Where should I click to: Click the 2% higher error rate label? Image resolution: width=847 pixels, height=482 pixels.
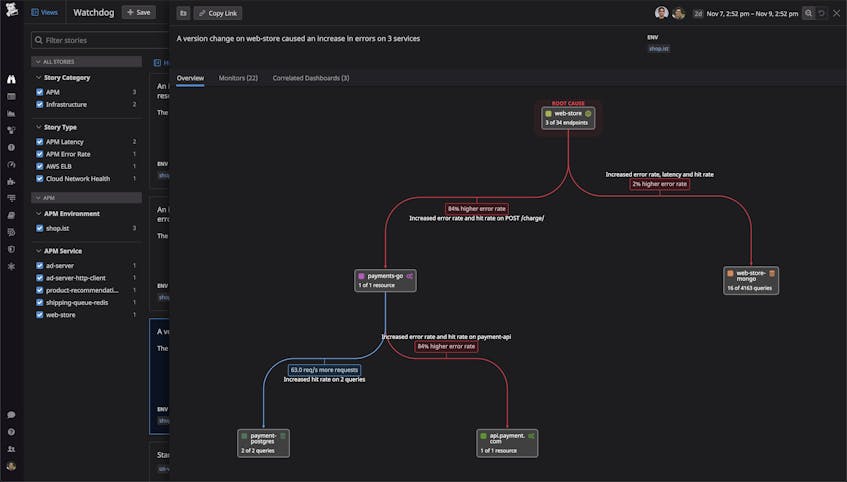(x=660, y=184)
